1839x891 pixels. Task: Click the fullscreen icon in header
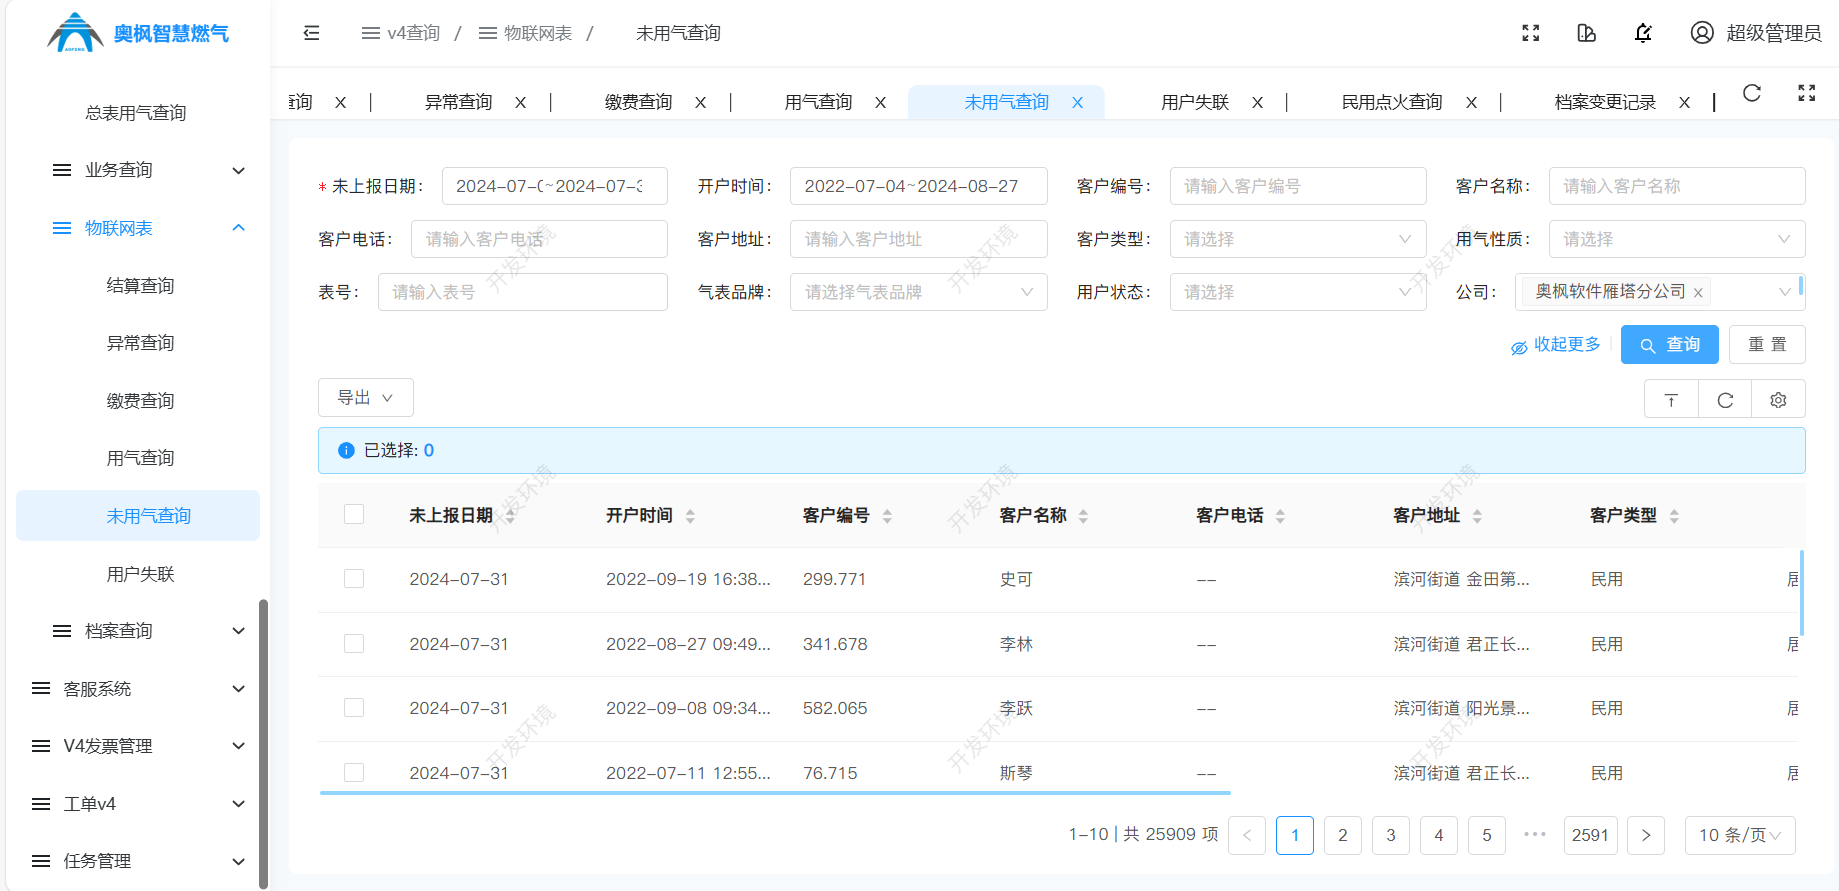click(x=1530, y=33)
